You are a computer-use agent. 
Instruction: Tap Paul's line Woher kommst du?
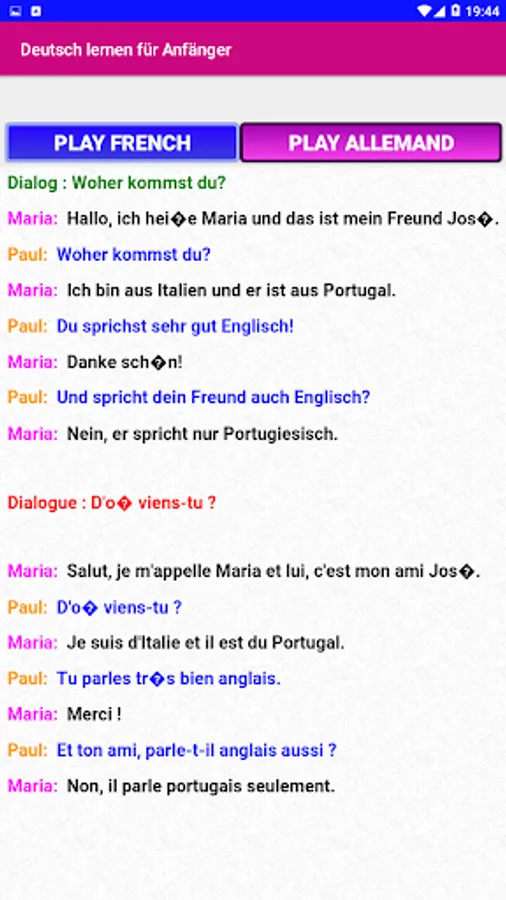tap(133, 254)
